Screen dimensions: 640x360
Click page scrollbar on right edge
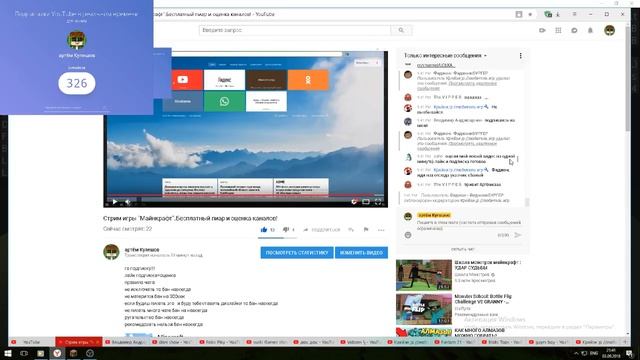[627, 78]
